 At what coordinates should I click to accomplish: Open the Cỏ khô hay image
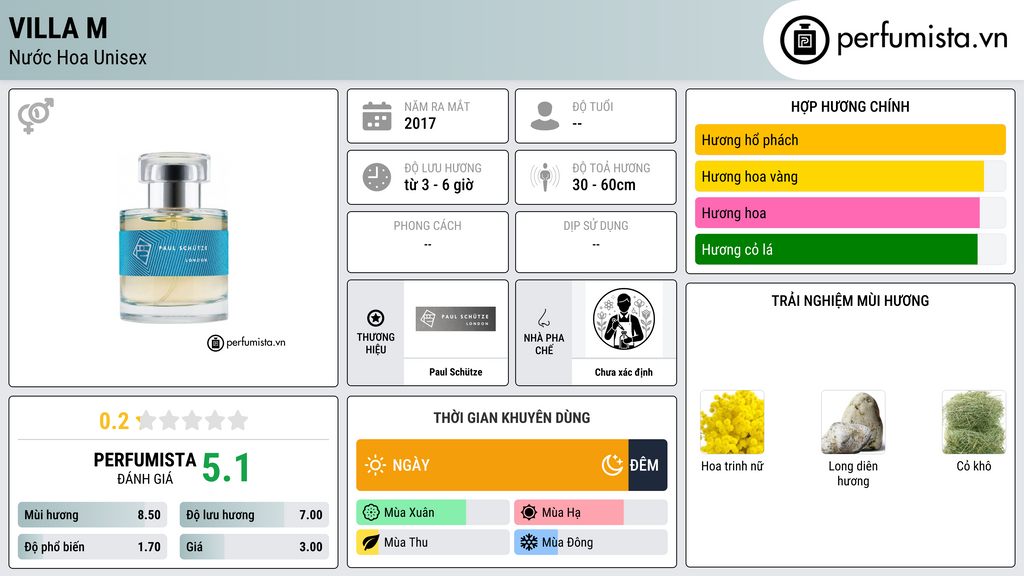(974, 423)
